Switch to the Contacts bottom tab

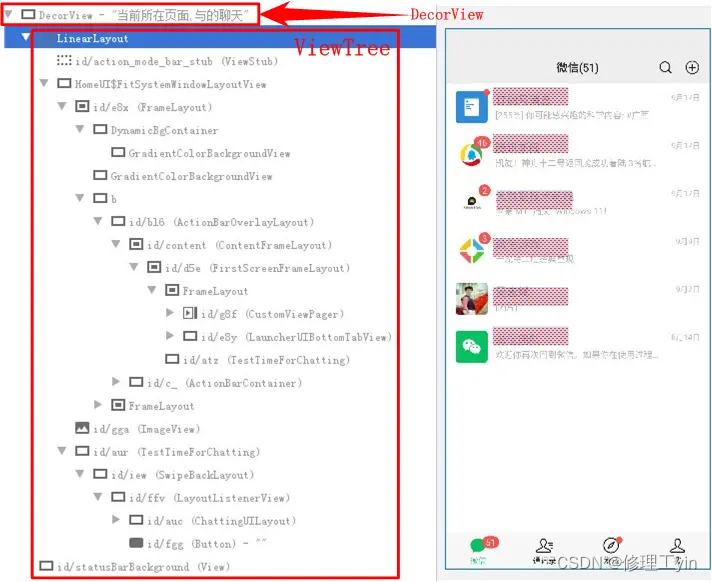(x=544, y=551)
